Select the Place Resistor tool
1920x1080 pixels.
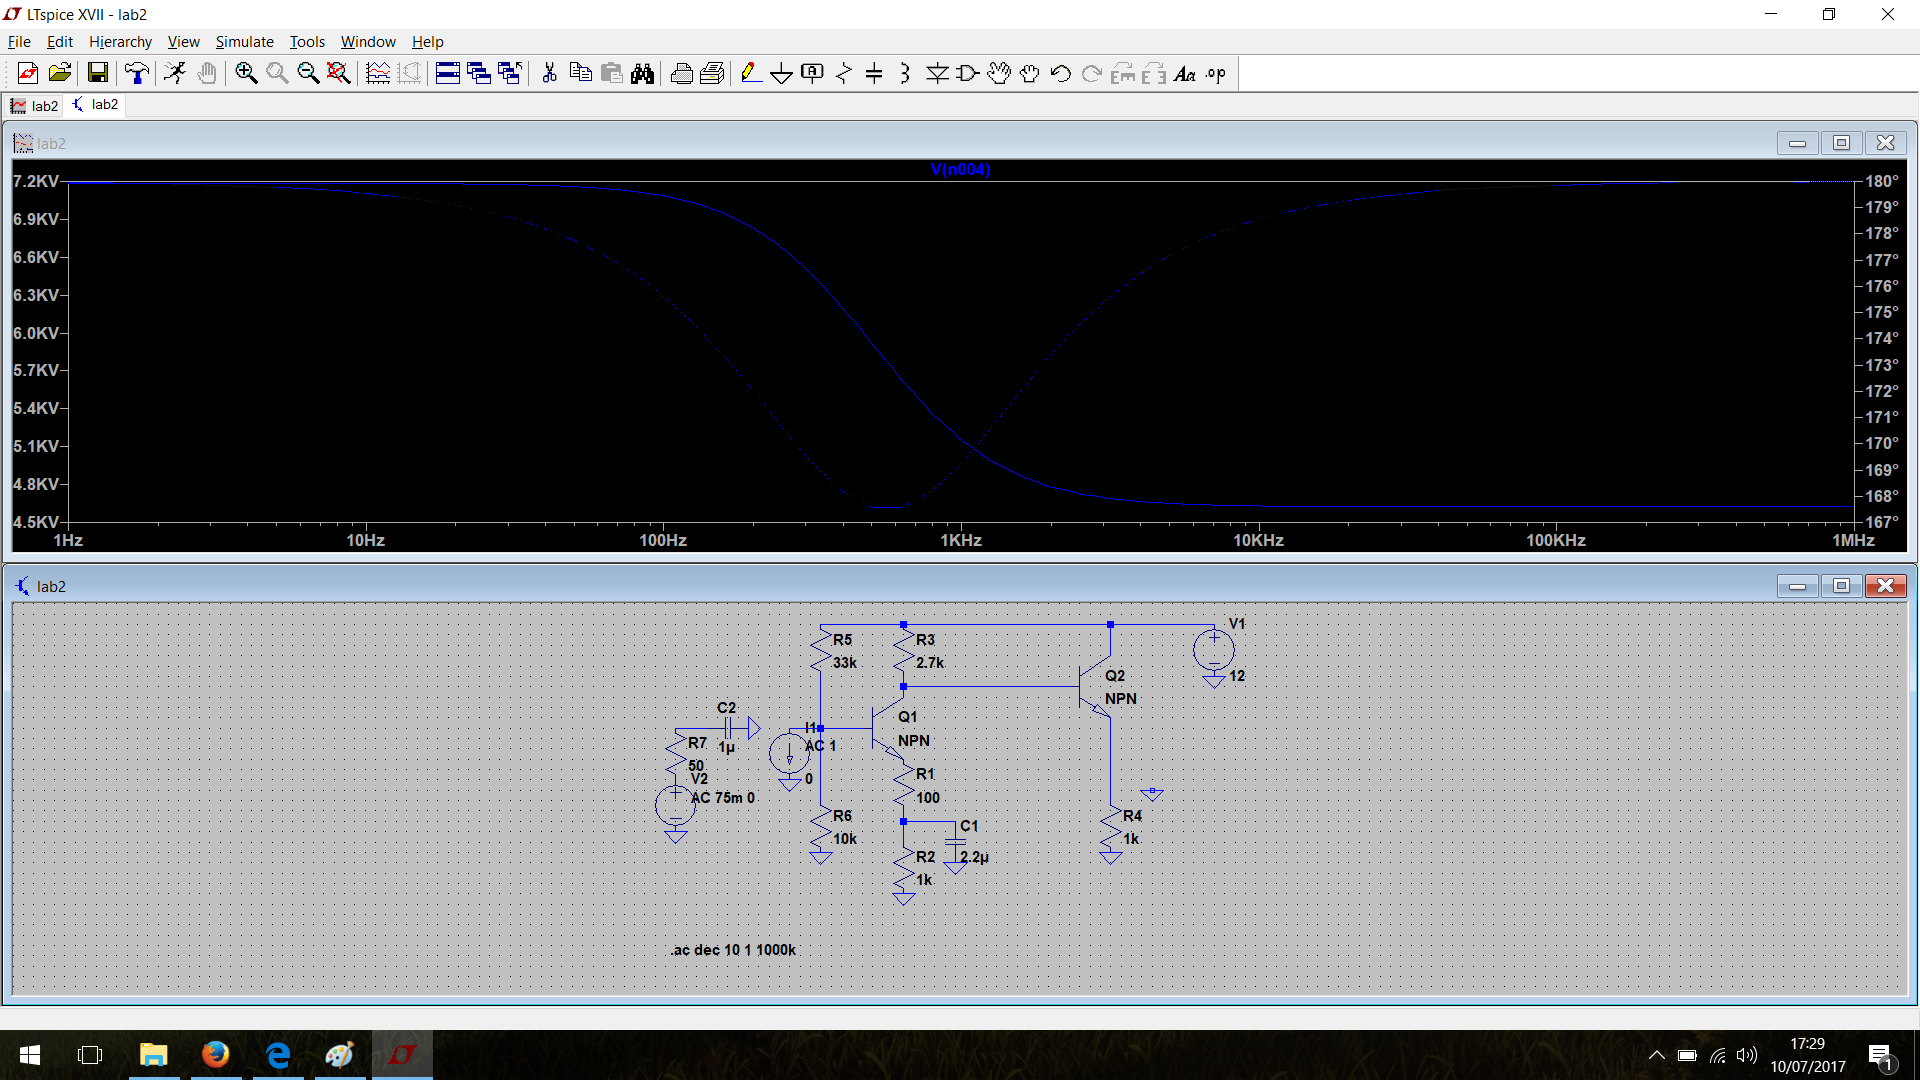[843, 73]
